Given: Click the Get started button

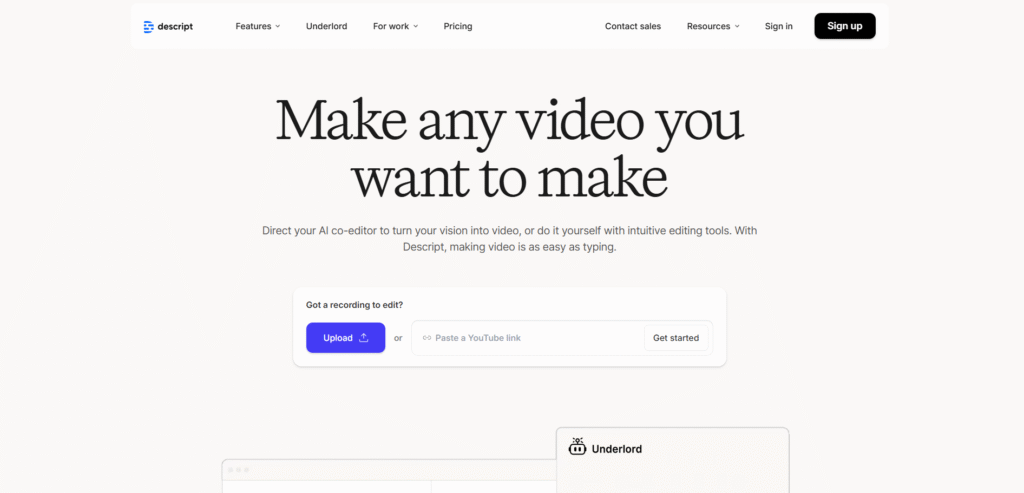Looking at the screenshot, I should [x=676, y=338].
